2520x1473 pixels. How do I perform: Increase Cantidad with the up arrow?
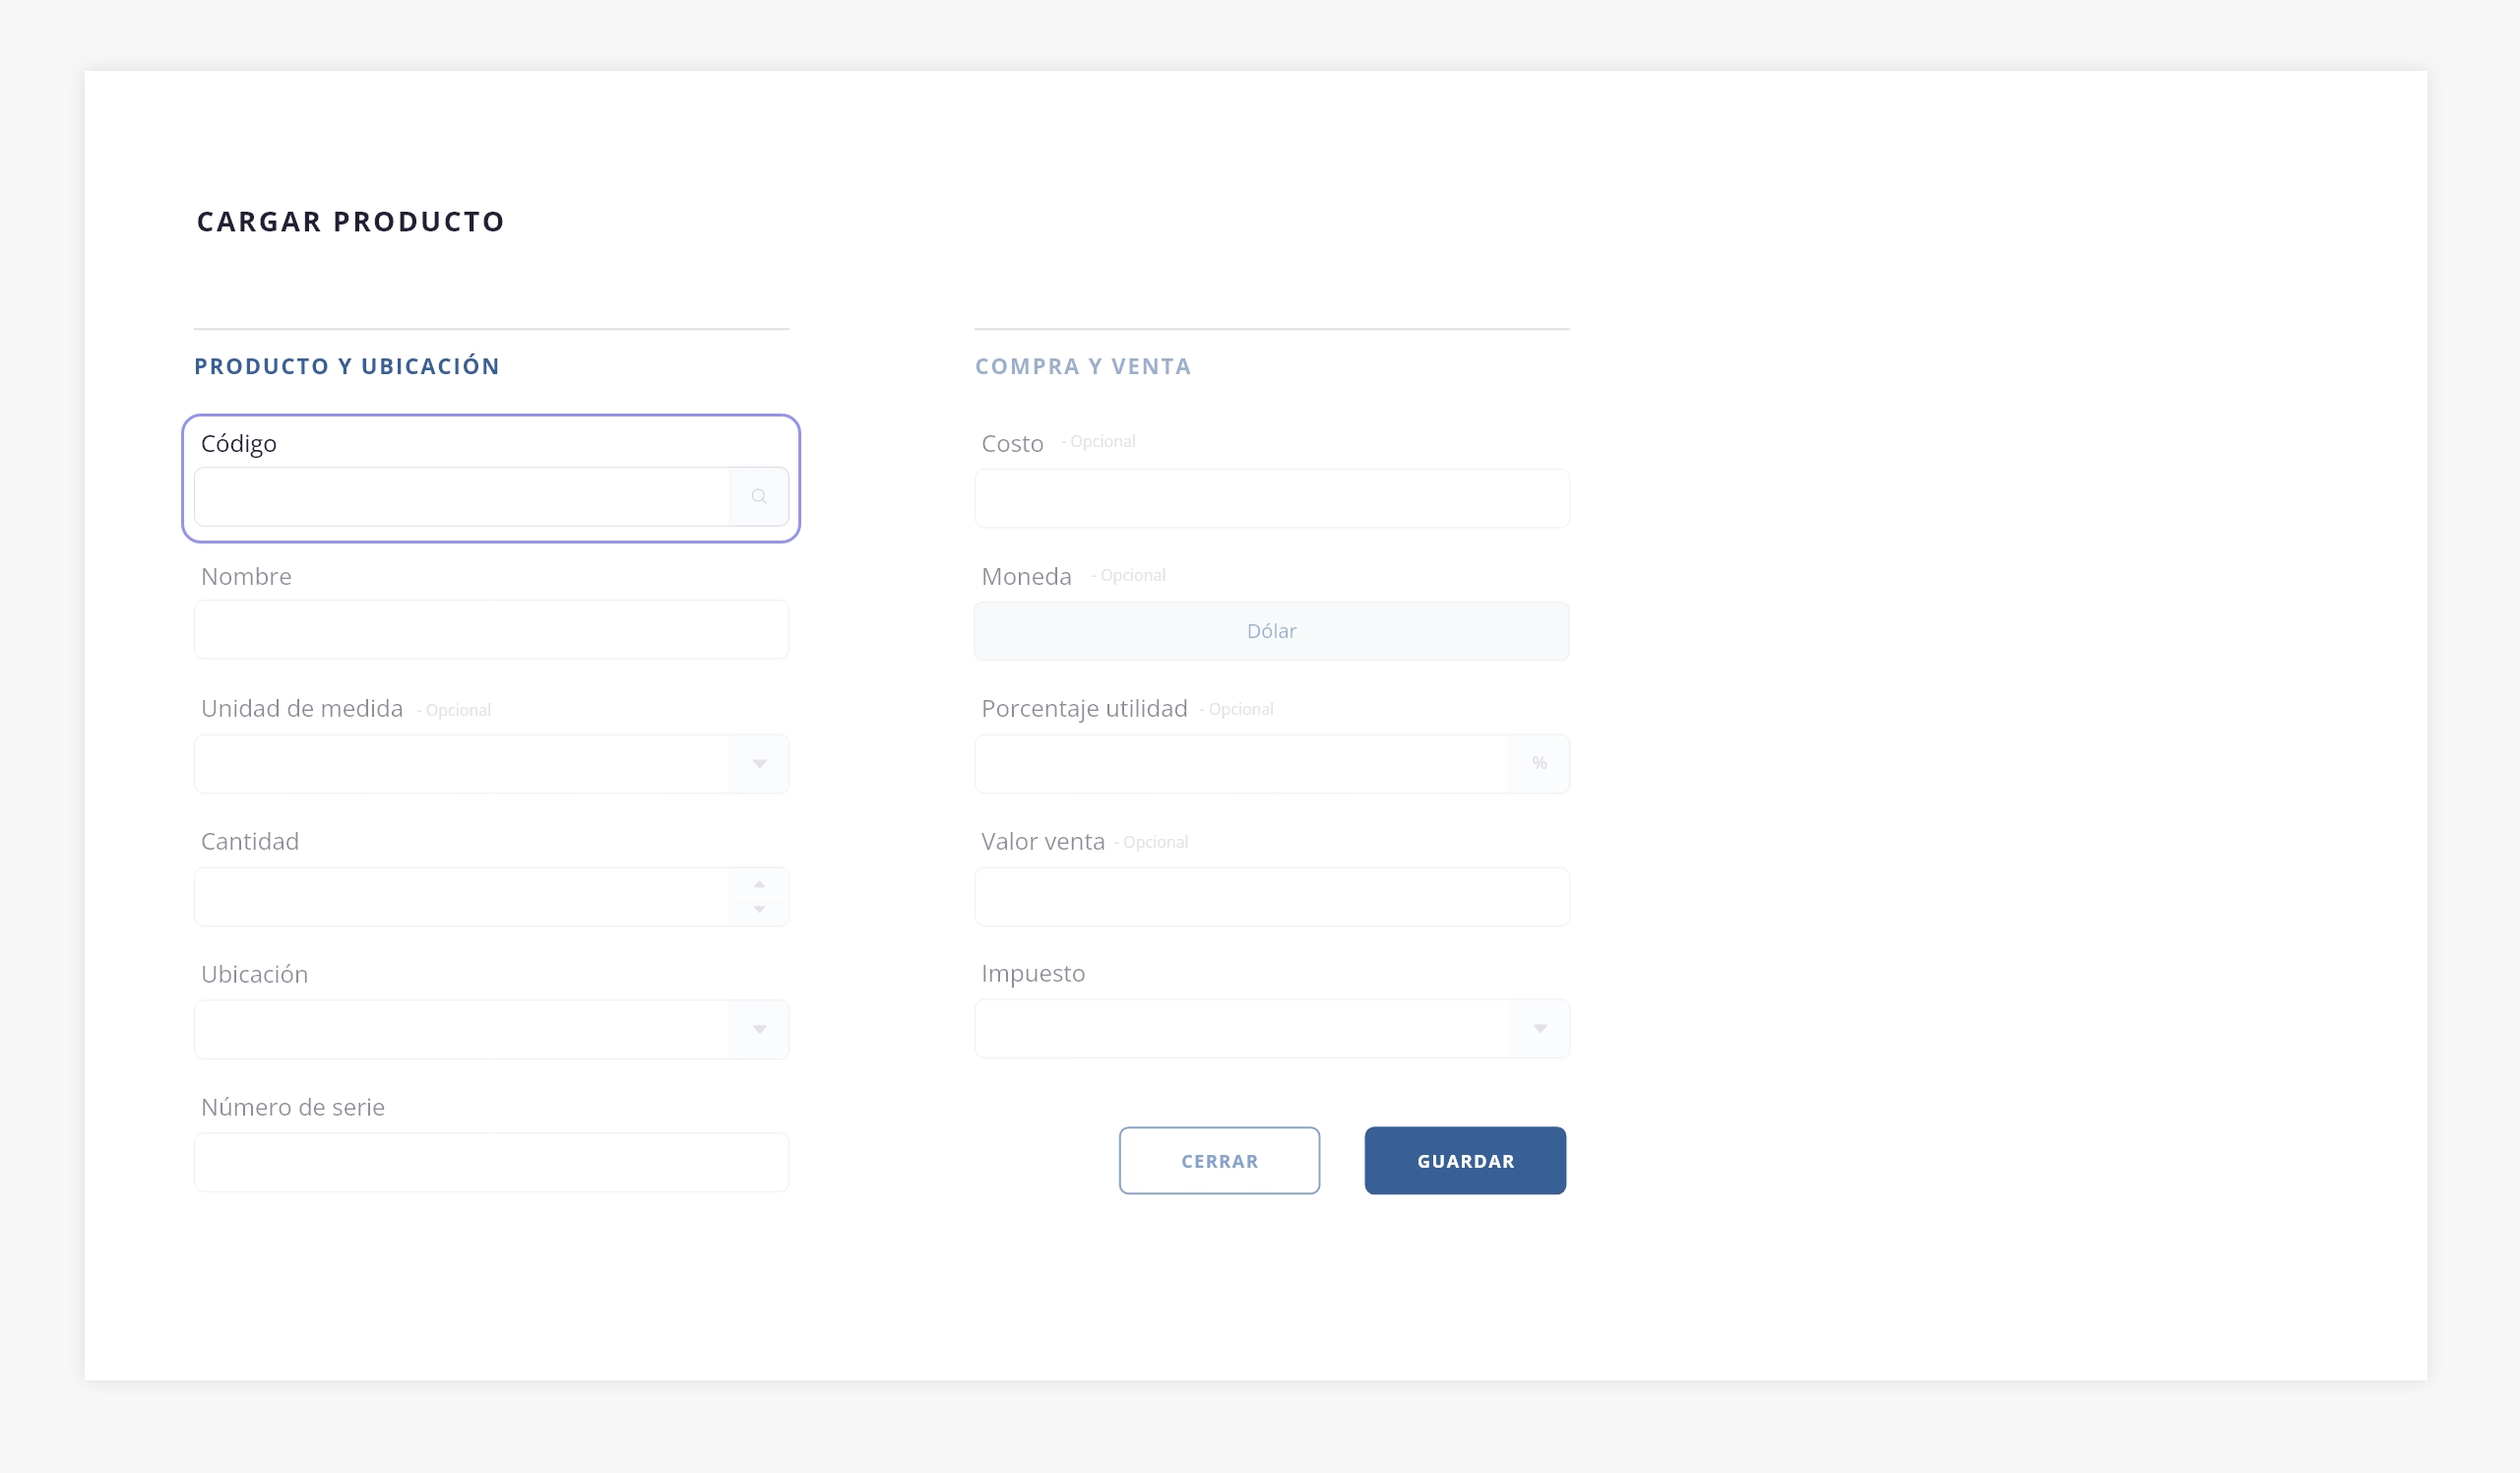tap(759, 884)
